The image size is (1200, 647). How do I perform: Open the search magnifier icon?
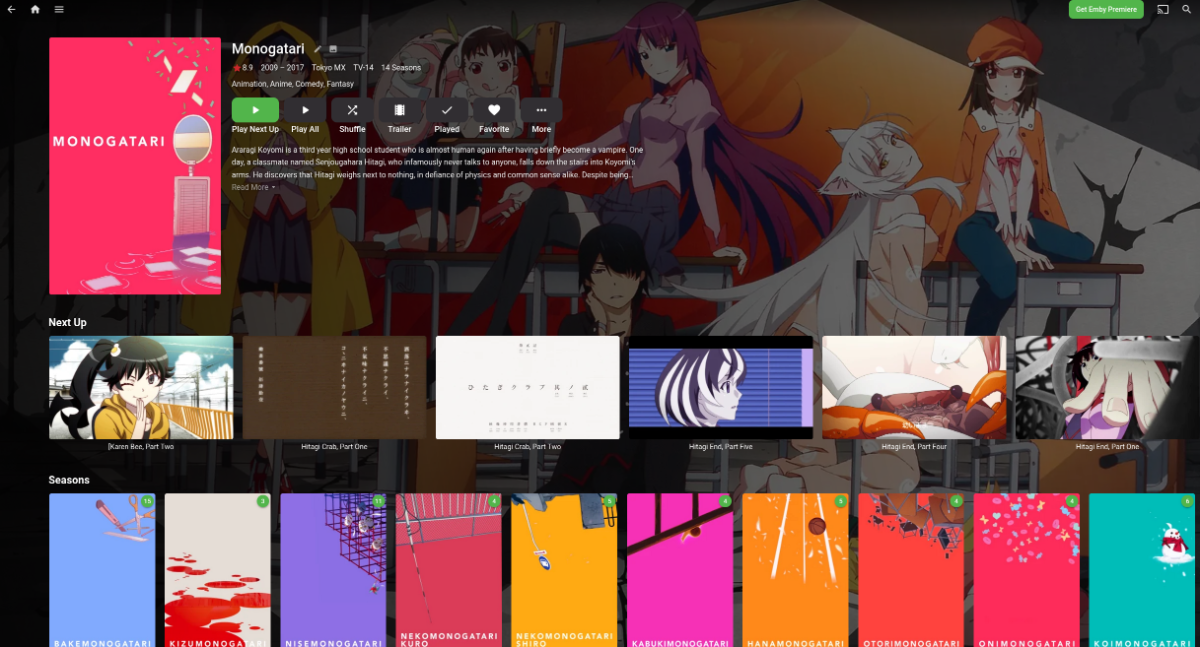pos(1187,9)
